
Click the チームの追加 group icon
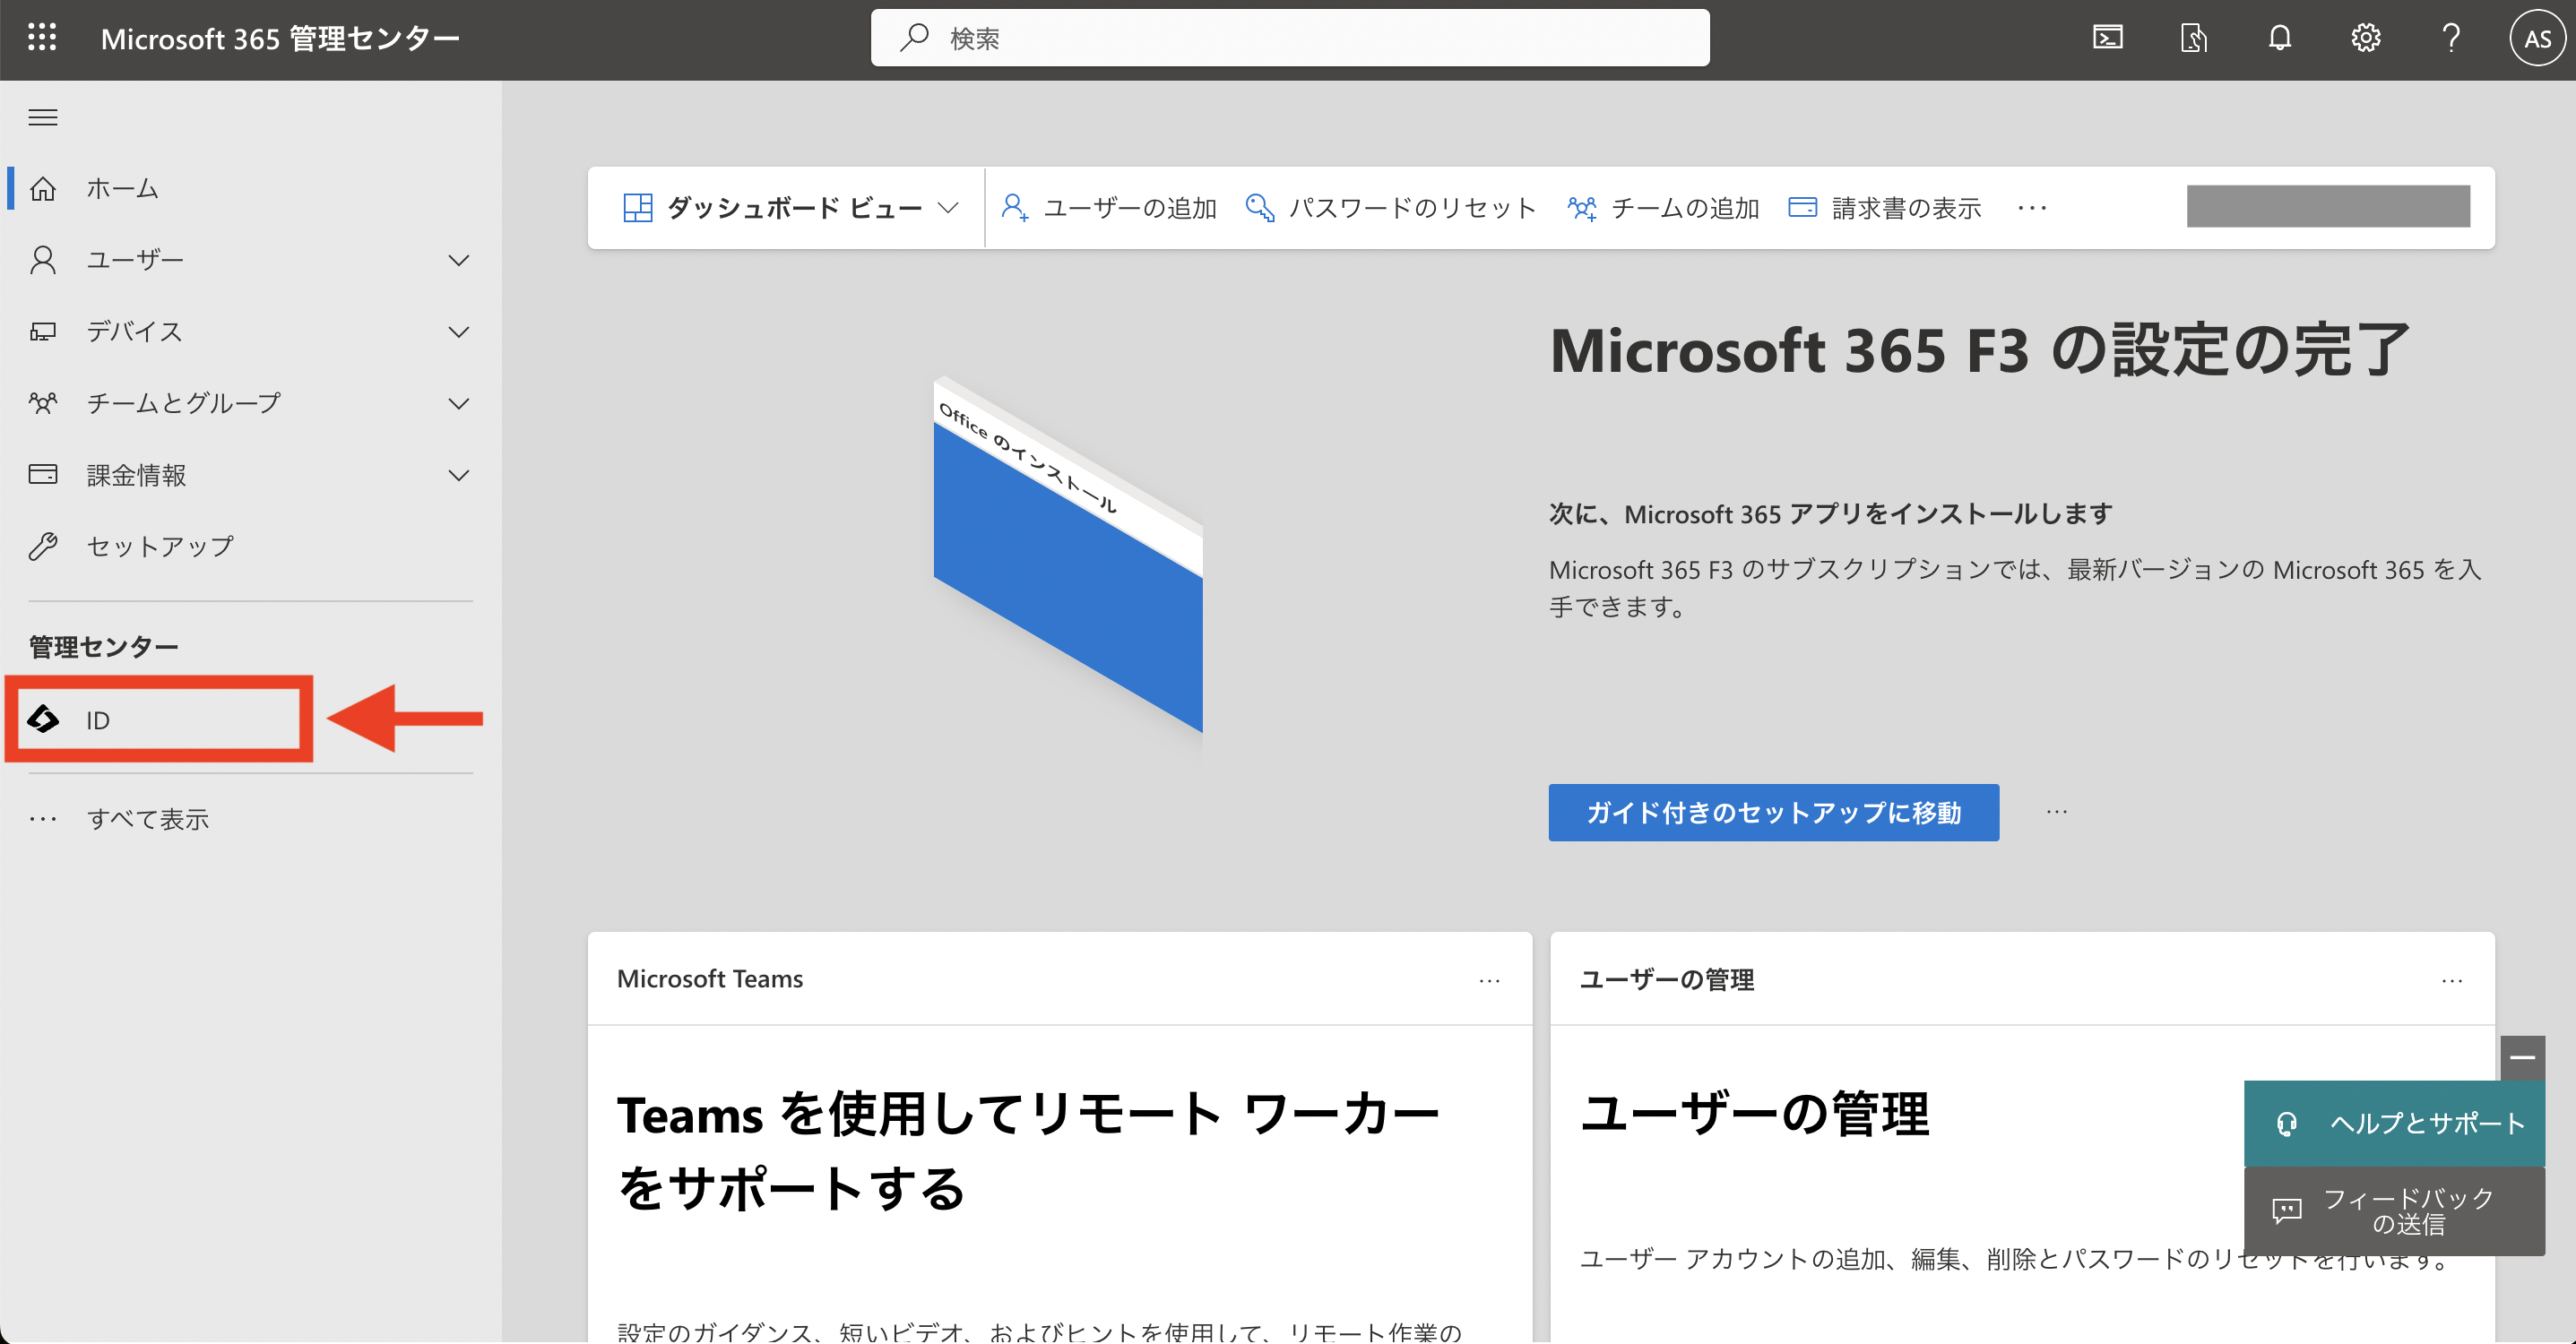1582,208
